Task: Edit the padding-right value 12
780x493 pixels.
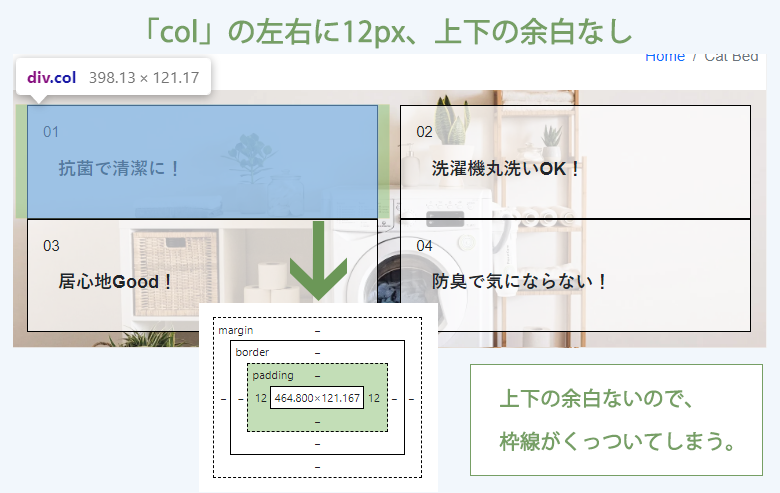Action: [x=374, y=398]
